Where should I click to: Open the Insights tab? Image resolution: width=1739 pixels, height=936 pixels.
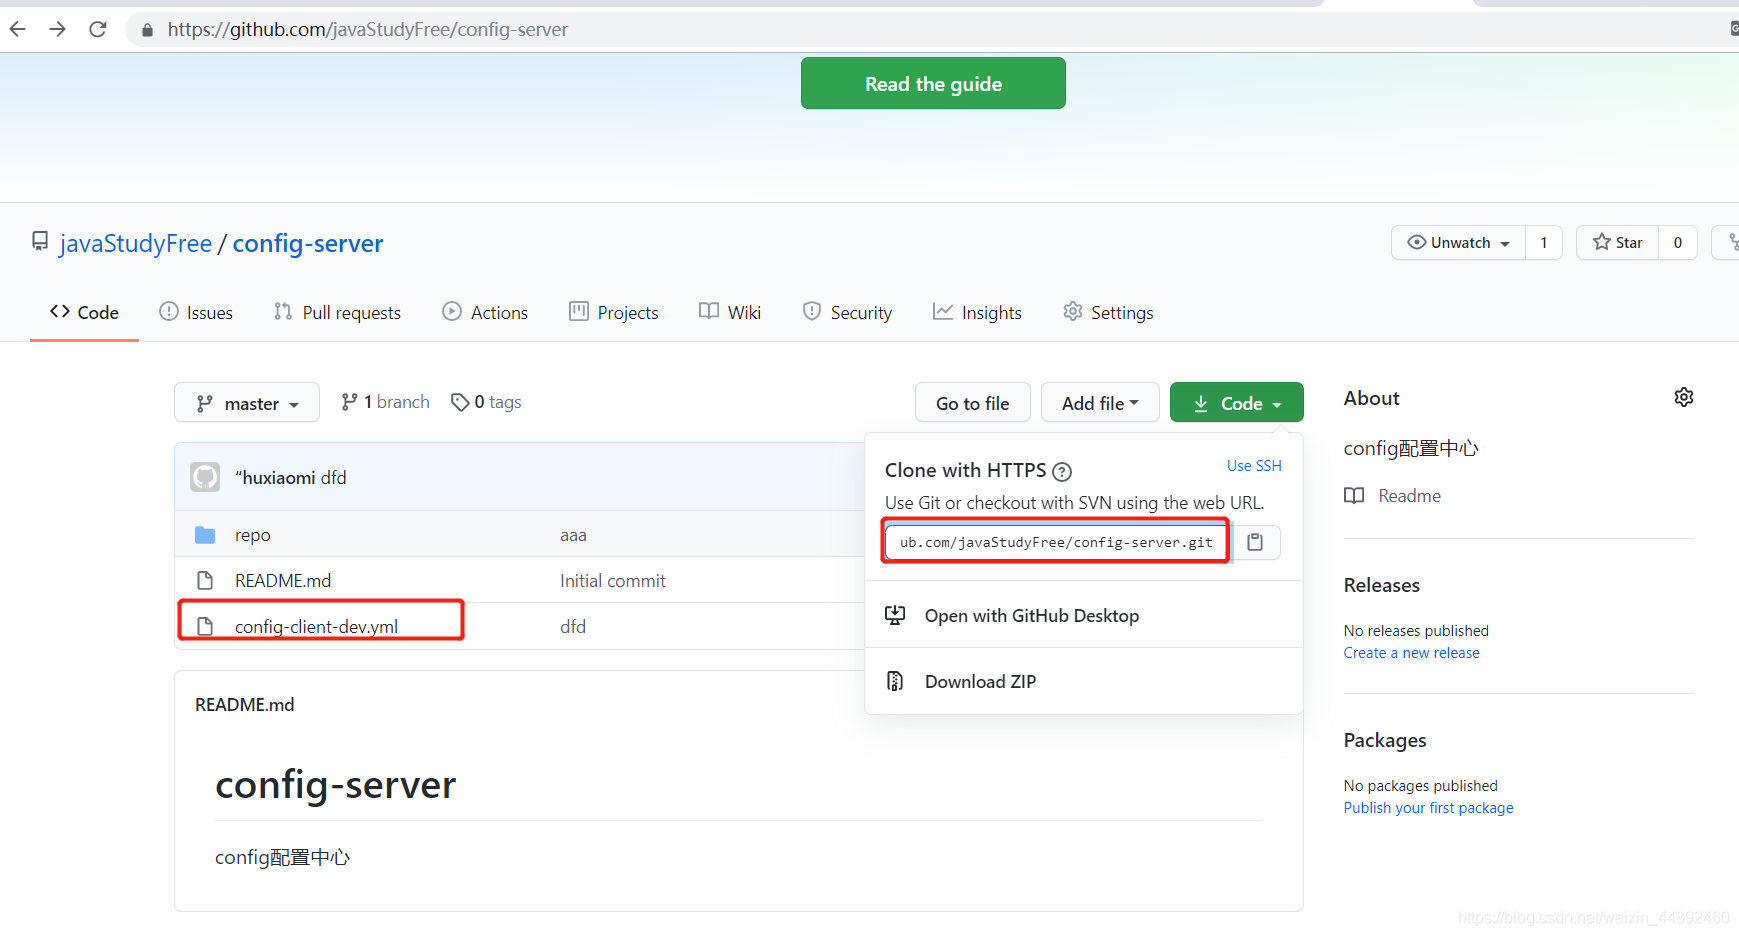(x=977, y=312)
